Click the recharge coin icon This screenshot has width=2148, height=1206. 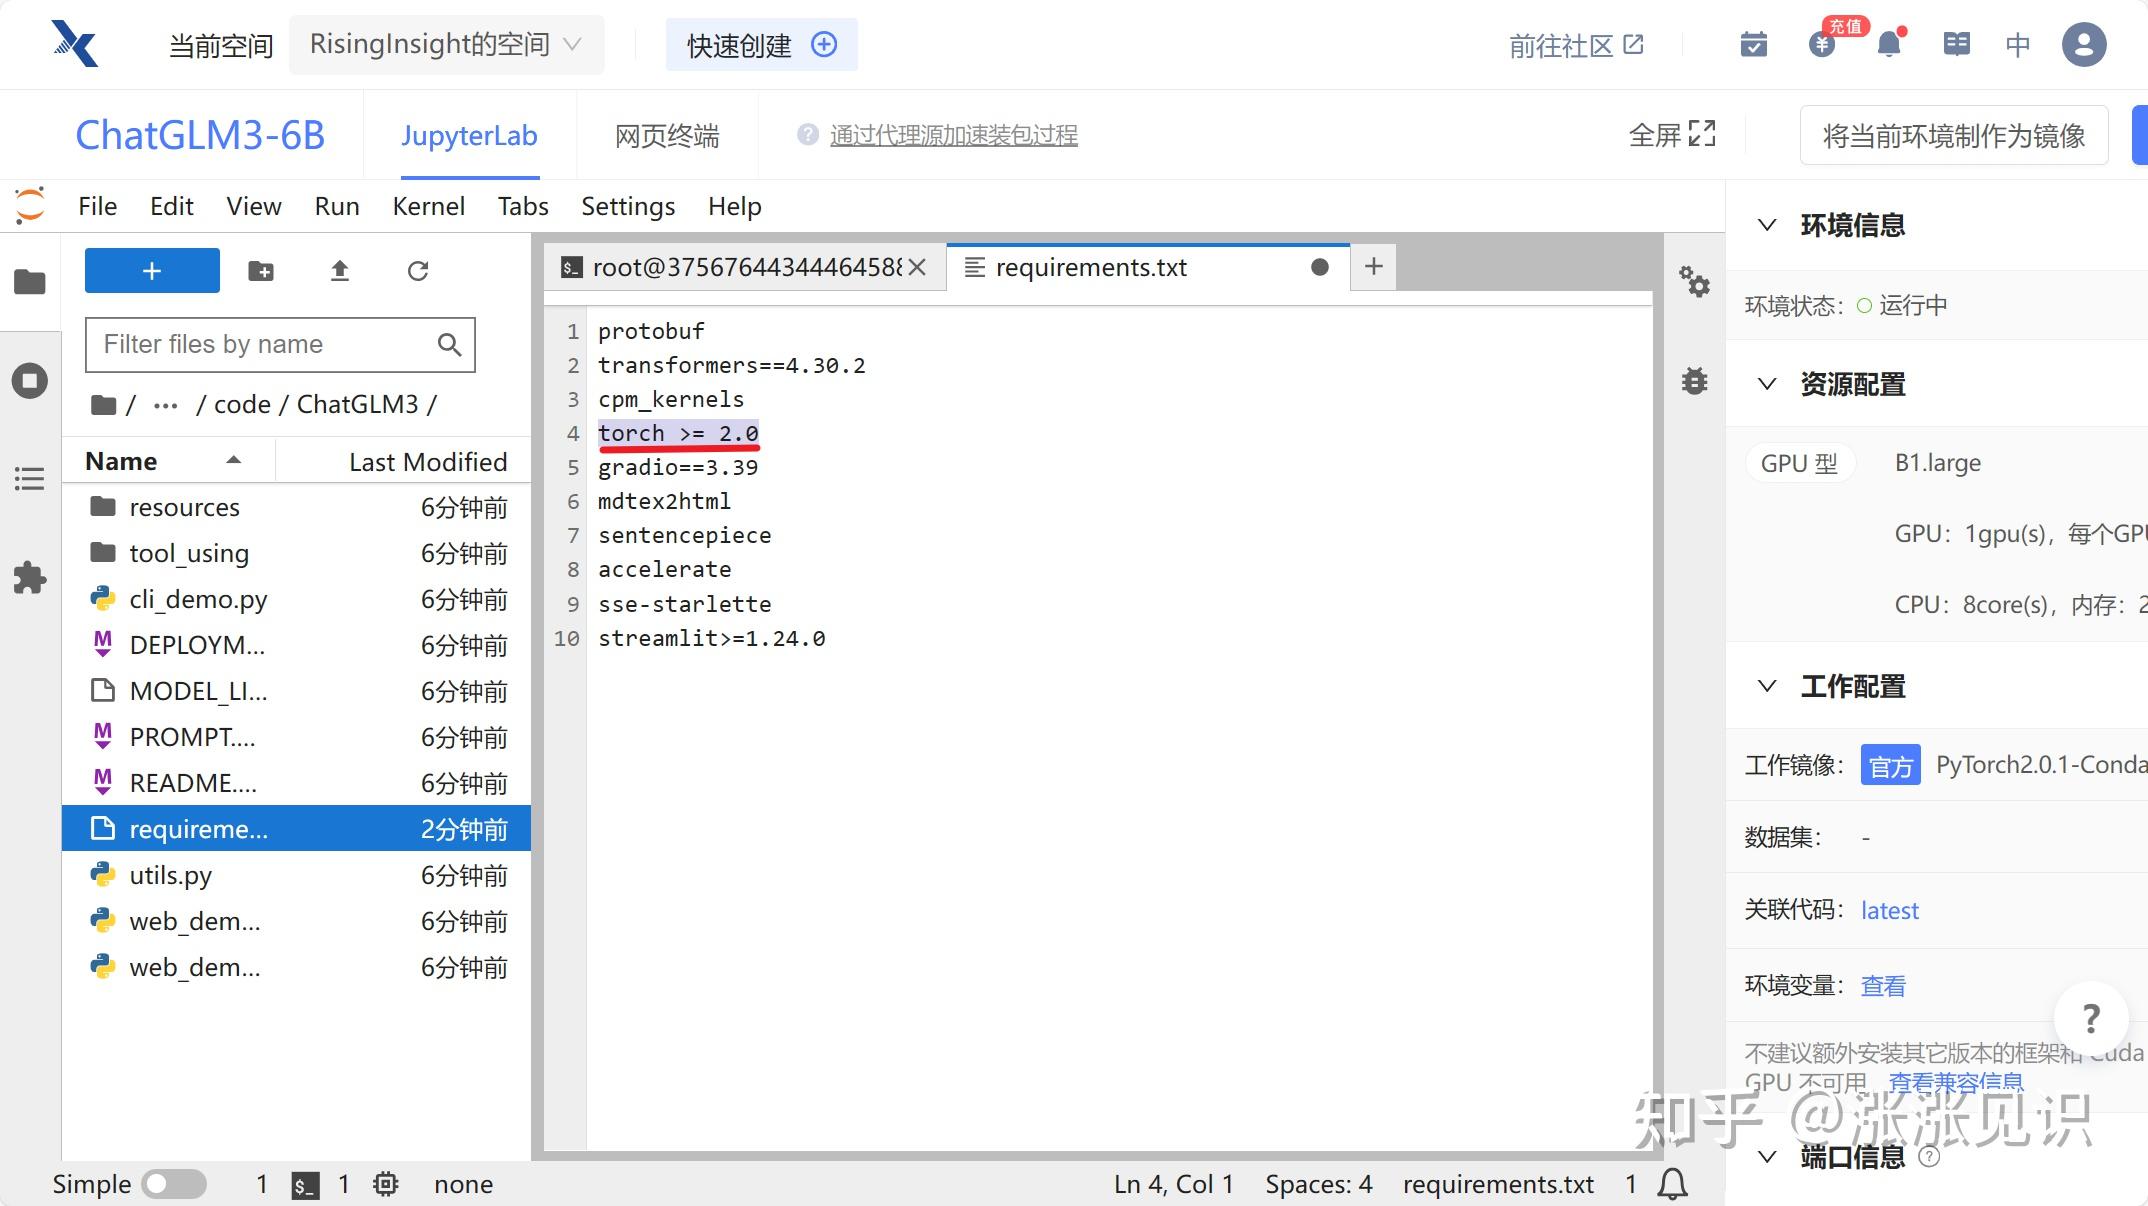tap(1822, 44)
